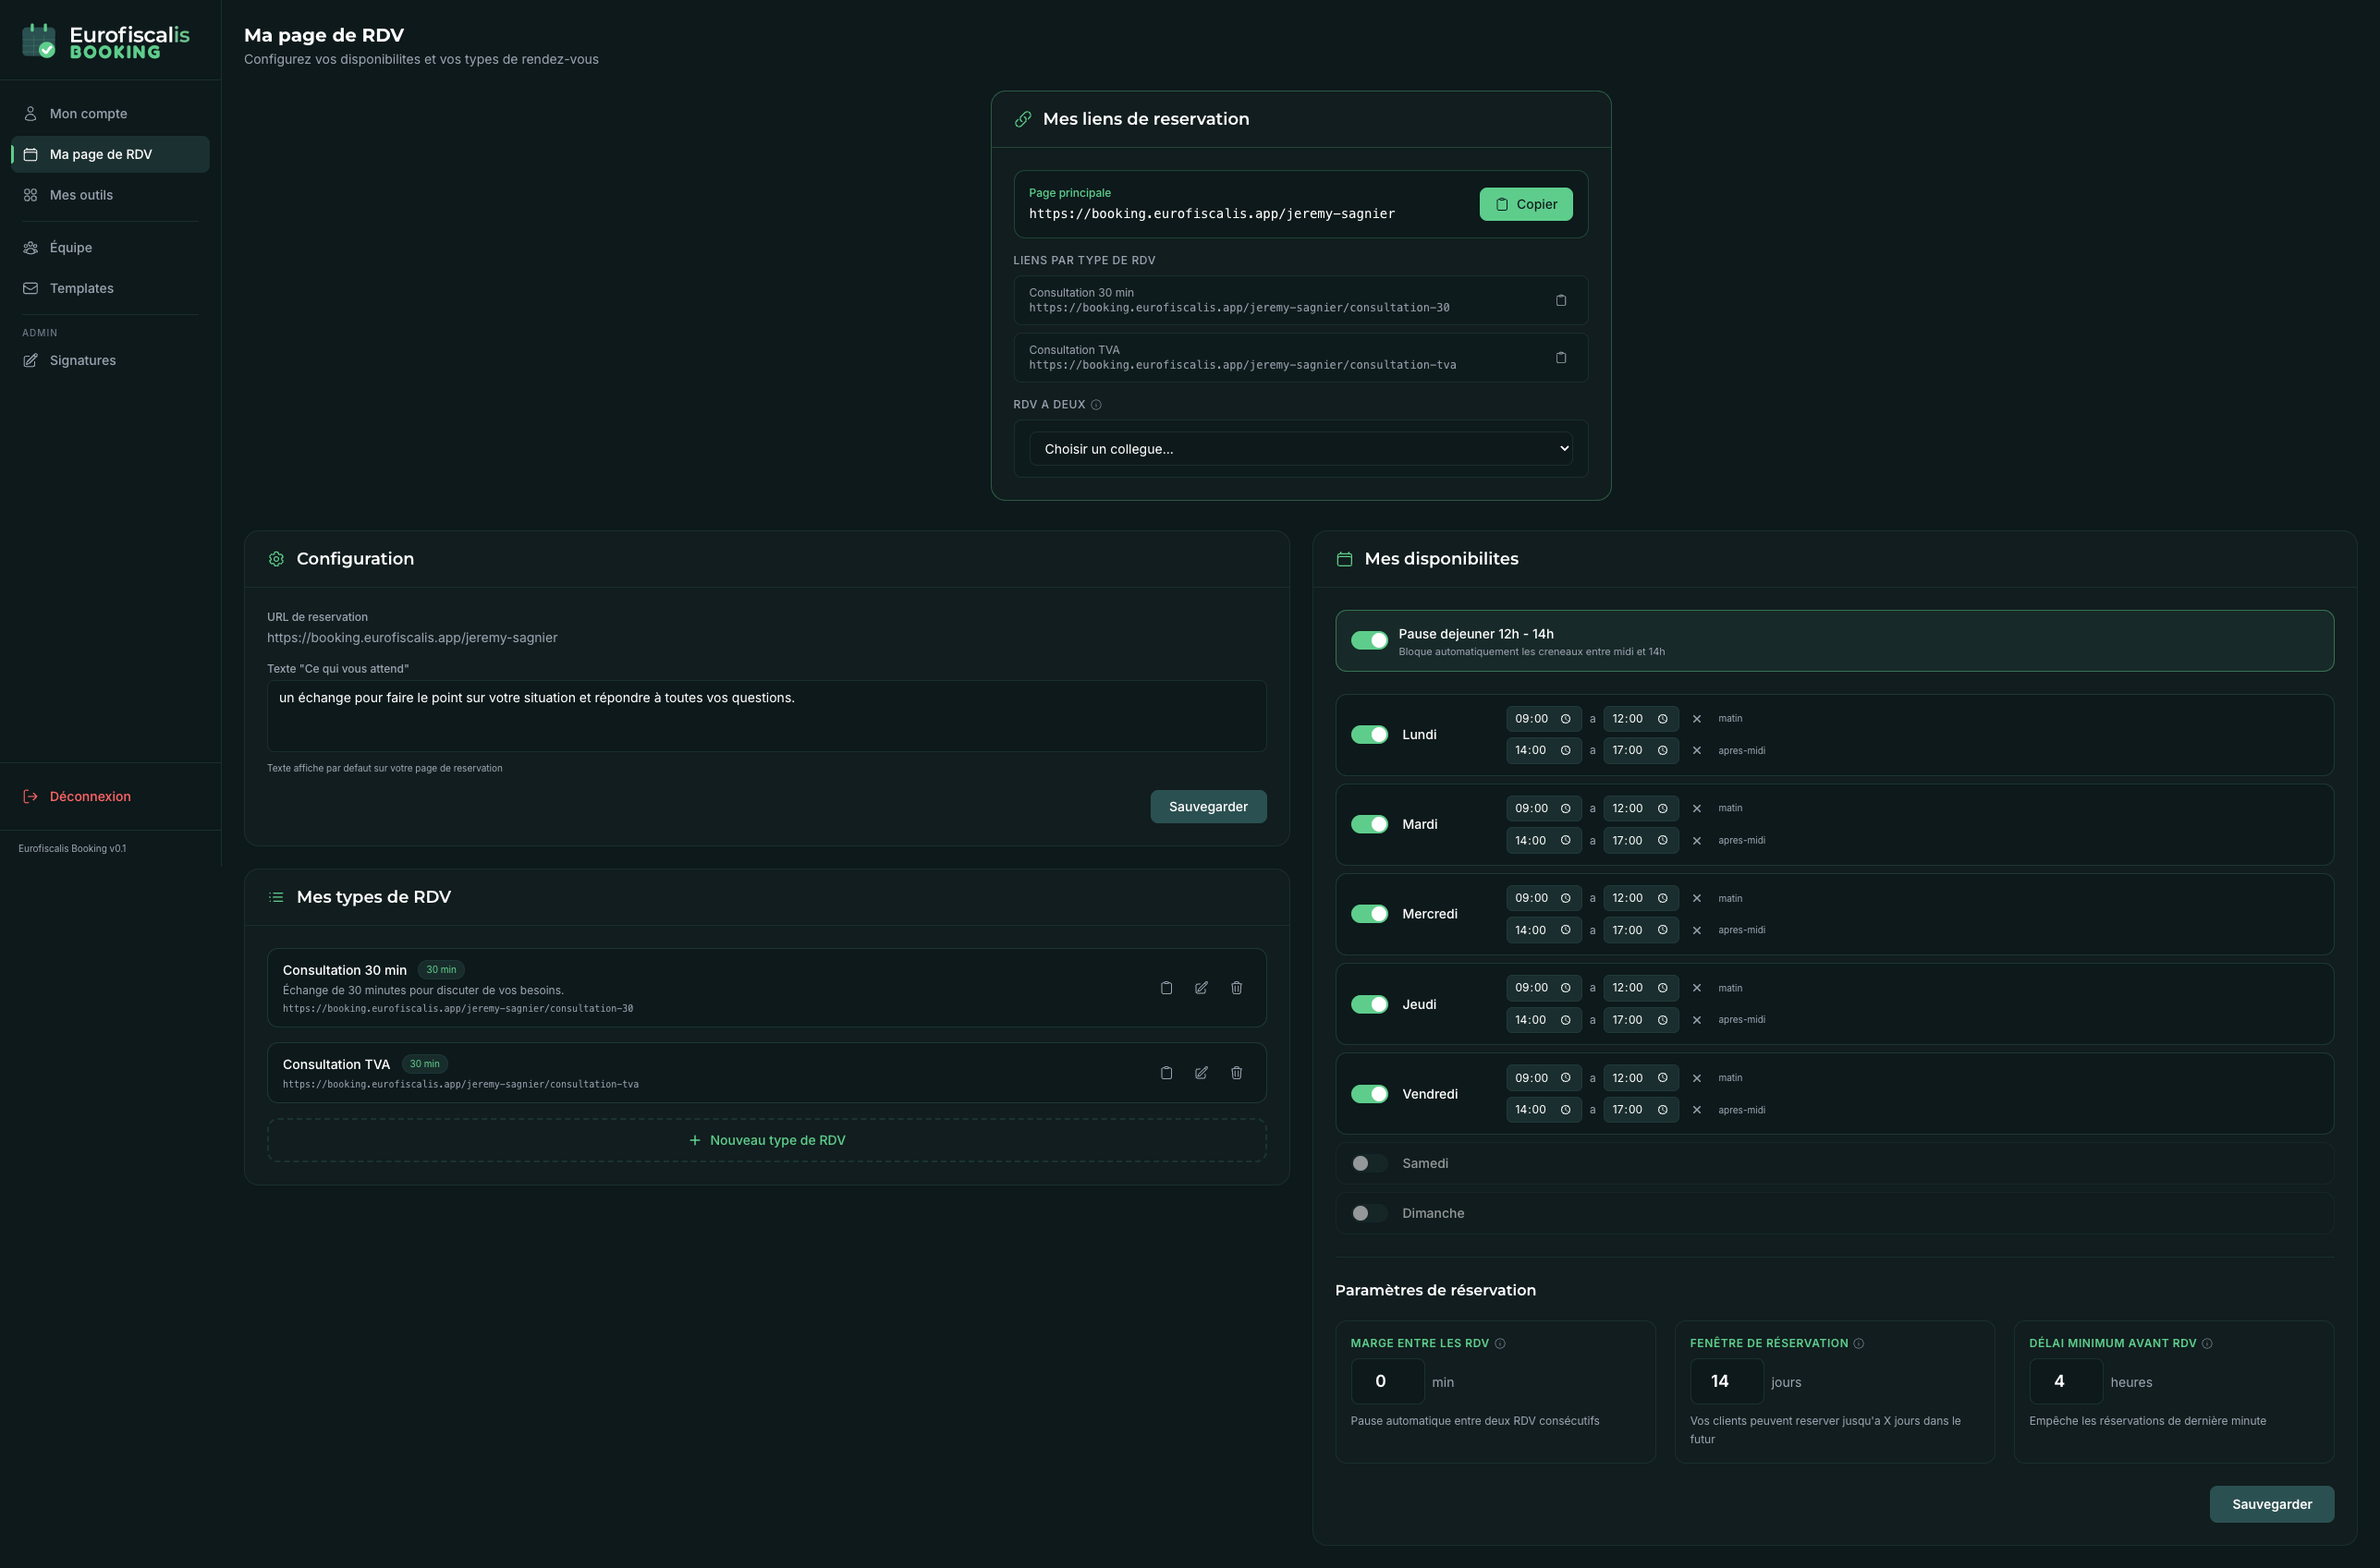
Task: Turn off Mercredi availability
Action: pos(1369,913)
